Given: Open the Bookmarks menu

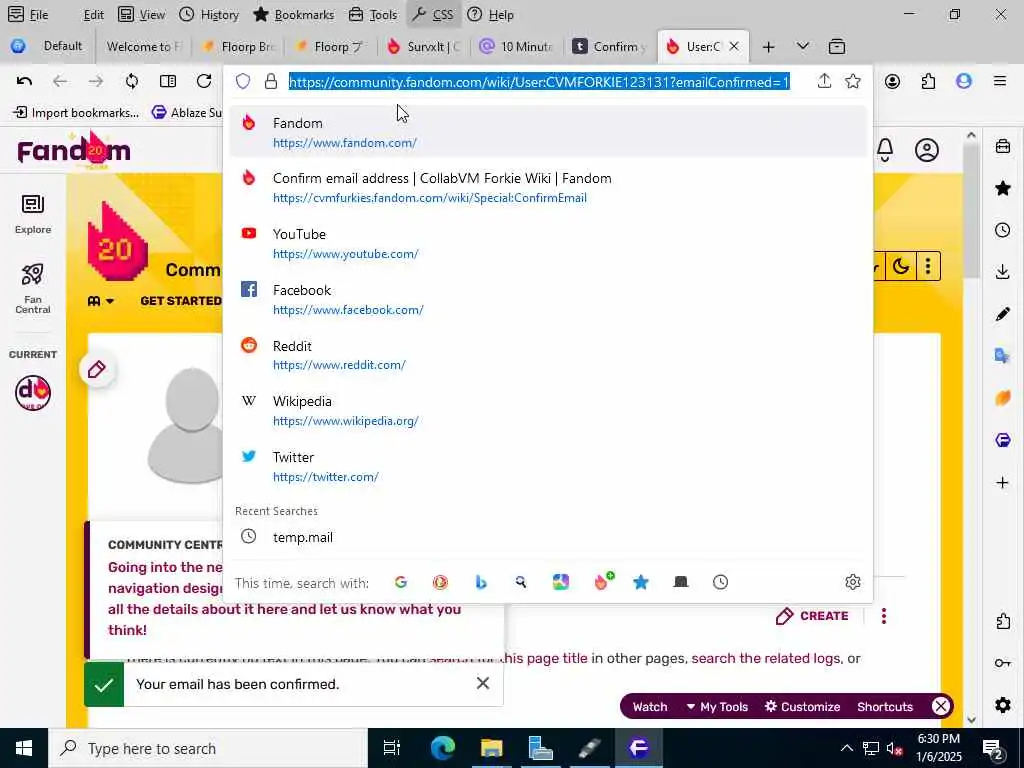Looking at the screenshot, I should point(293,14).
